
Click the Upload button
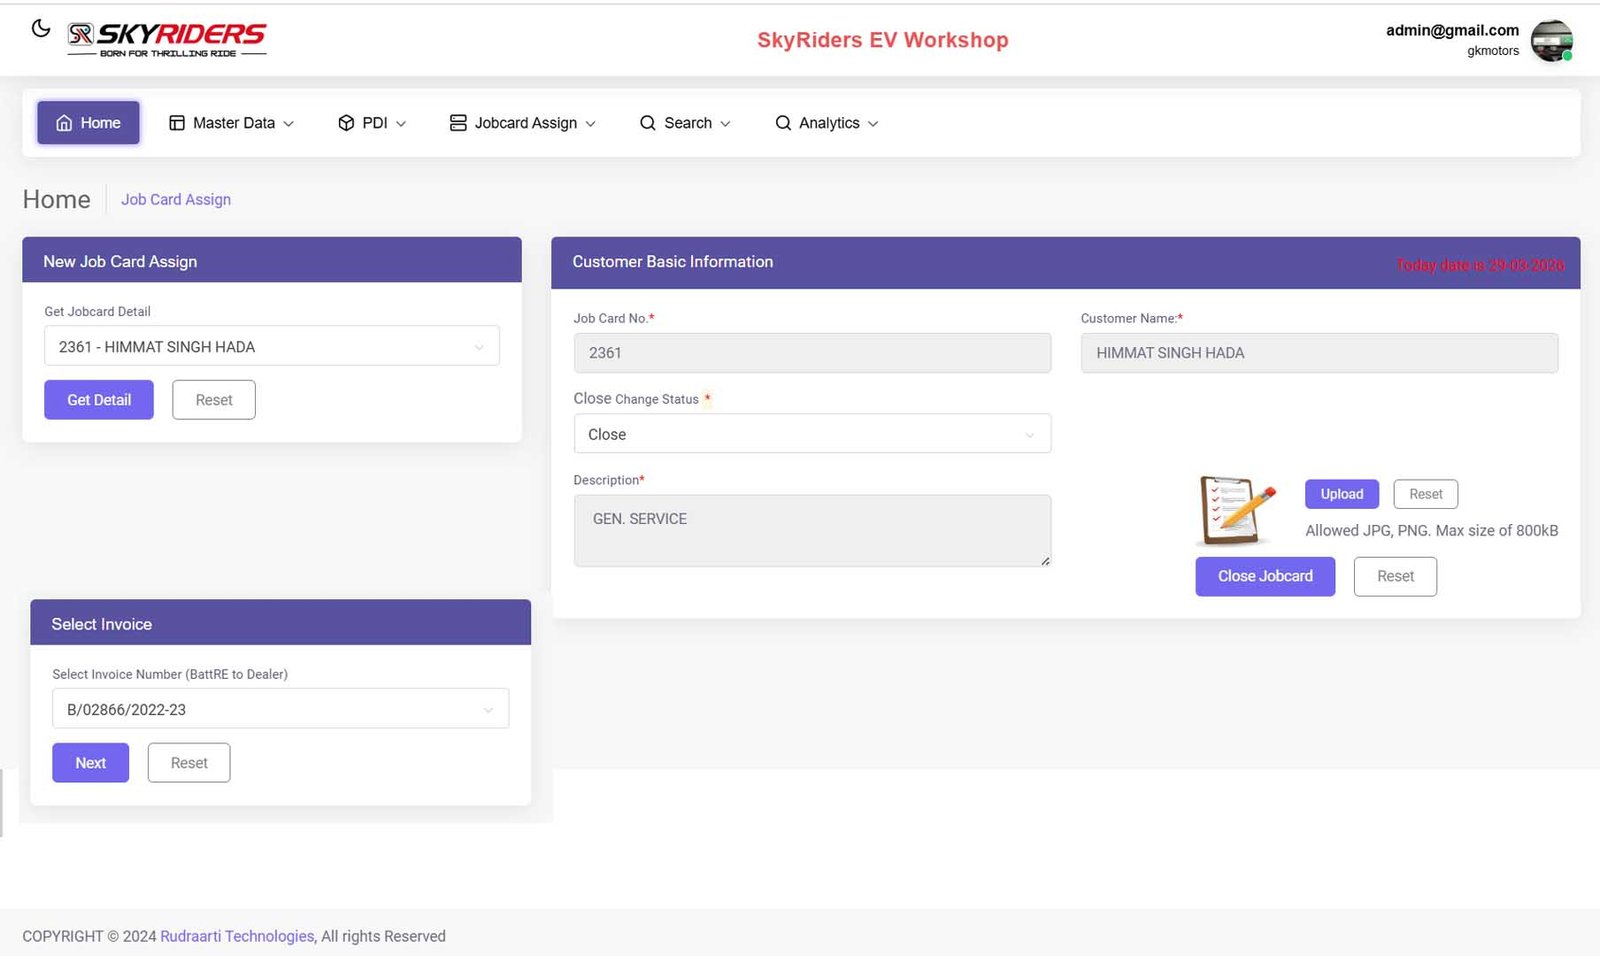pyautogui.click(x=1341, y=494)
